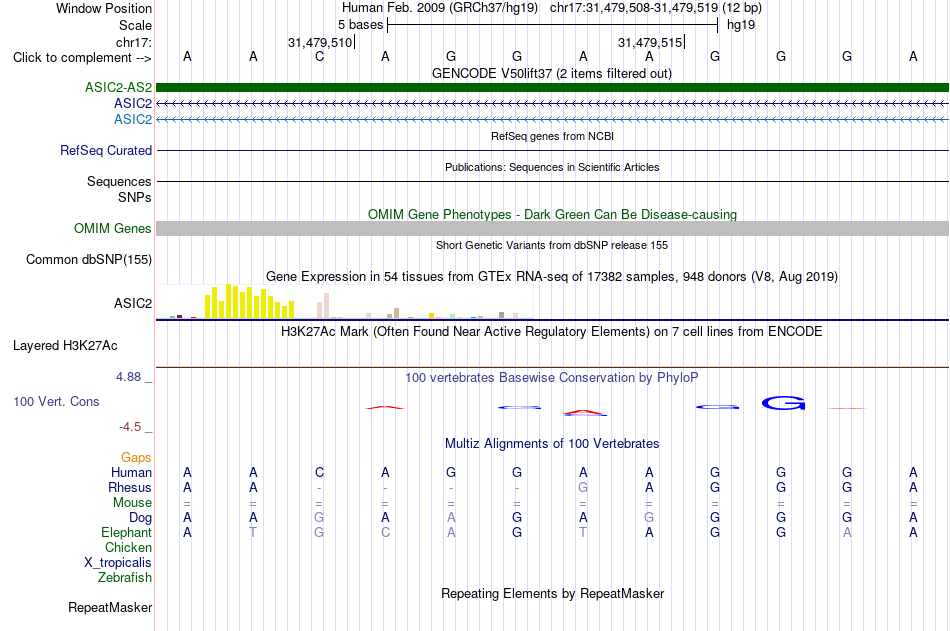Open '100 vertebrates Basewise Conservation by PhyloP' title
This screenshot has width=950, height=631.
tap(552, 378)
